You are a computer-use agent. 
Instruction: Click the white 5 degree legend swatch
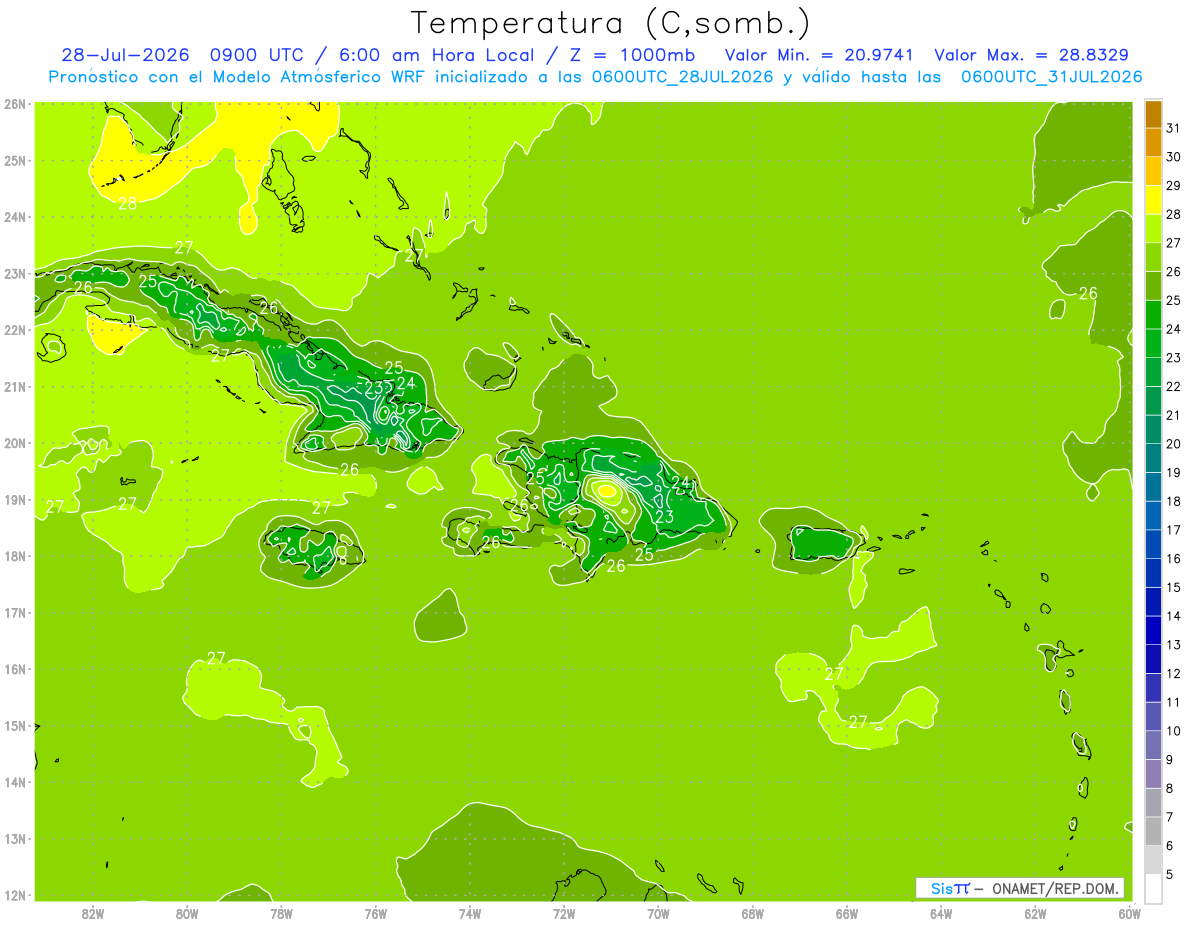1153,888
